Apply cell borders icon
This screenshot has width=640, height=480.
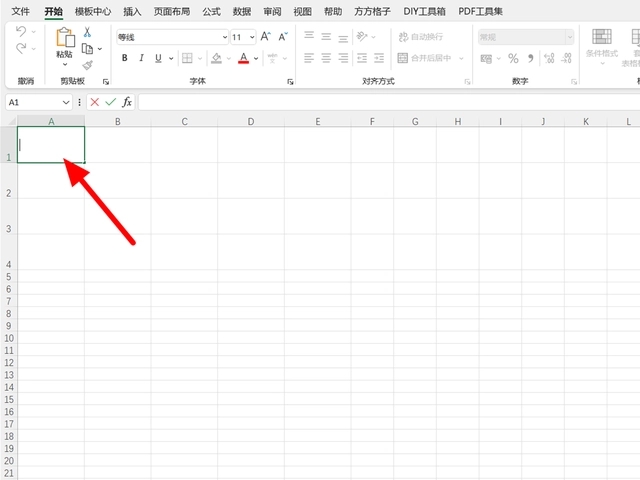tap(187, 58)
